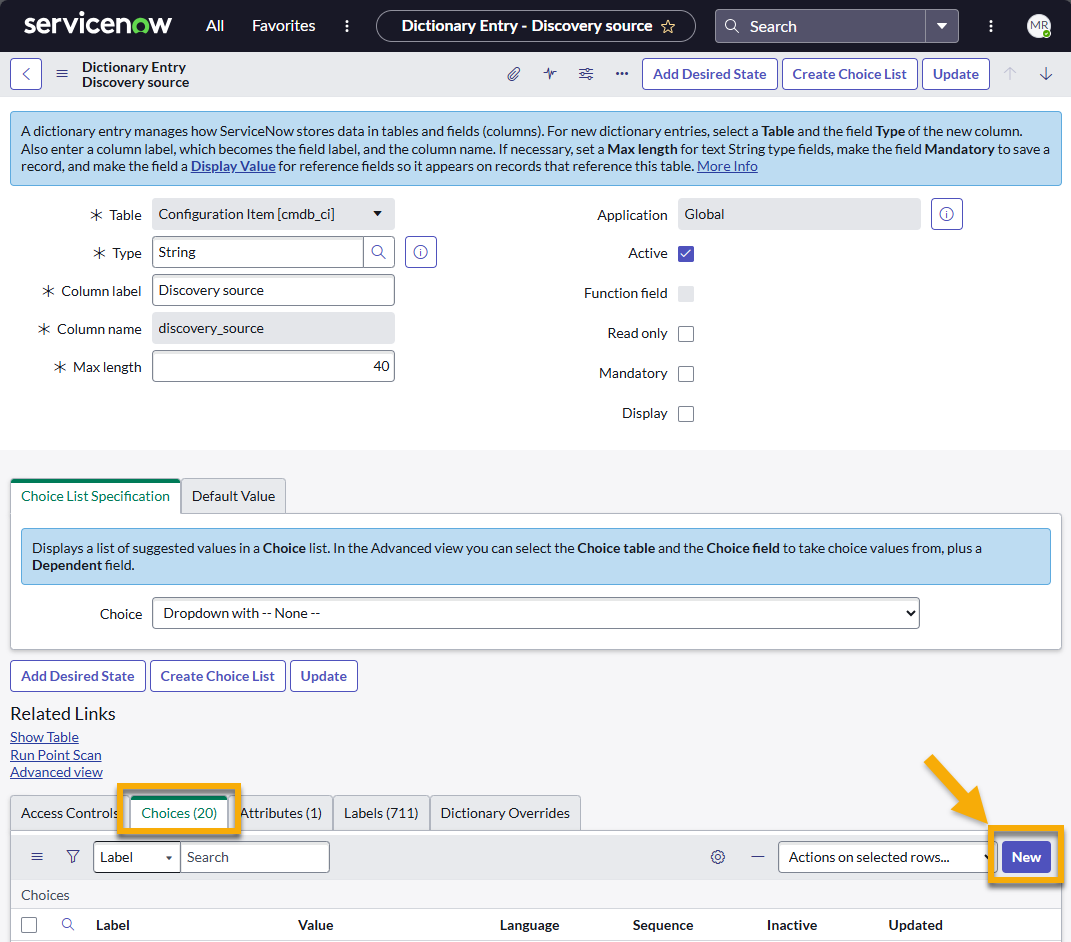1071x942 pixels.
Task: Click the Application info icon
Action: (x=946, y=214)
